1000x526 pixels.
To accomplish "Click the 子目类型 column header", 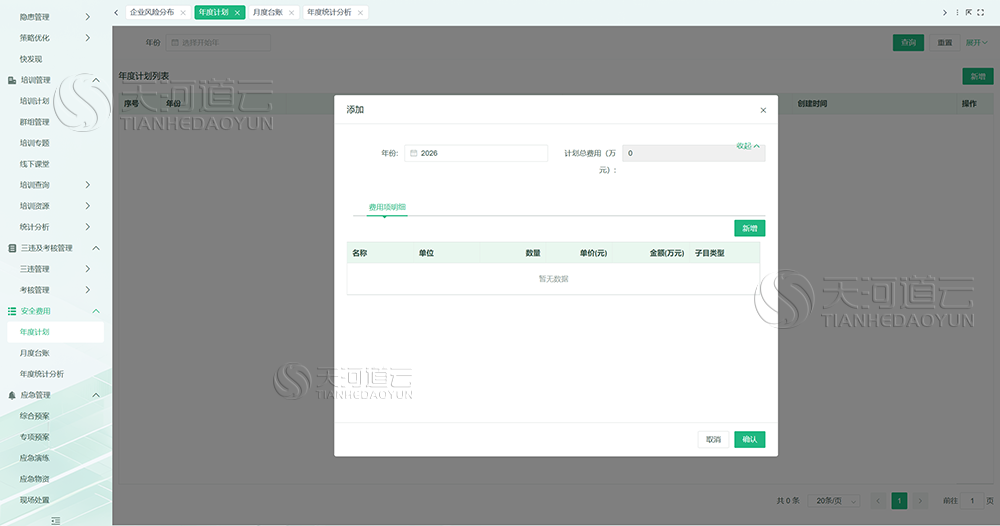I will tap(709, 253).
